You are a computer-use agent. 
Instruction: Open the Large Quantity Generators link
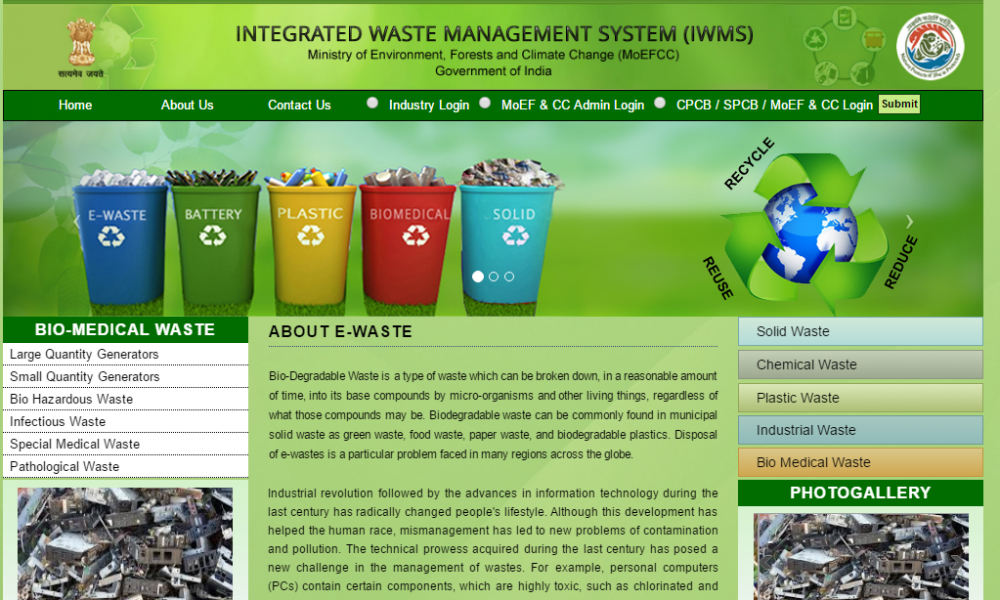[x=84, y=355]
